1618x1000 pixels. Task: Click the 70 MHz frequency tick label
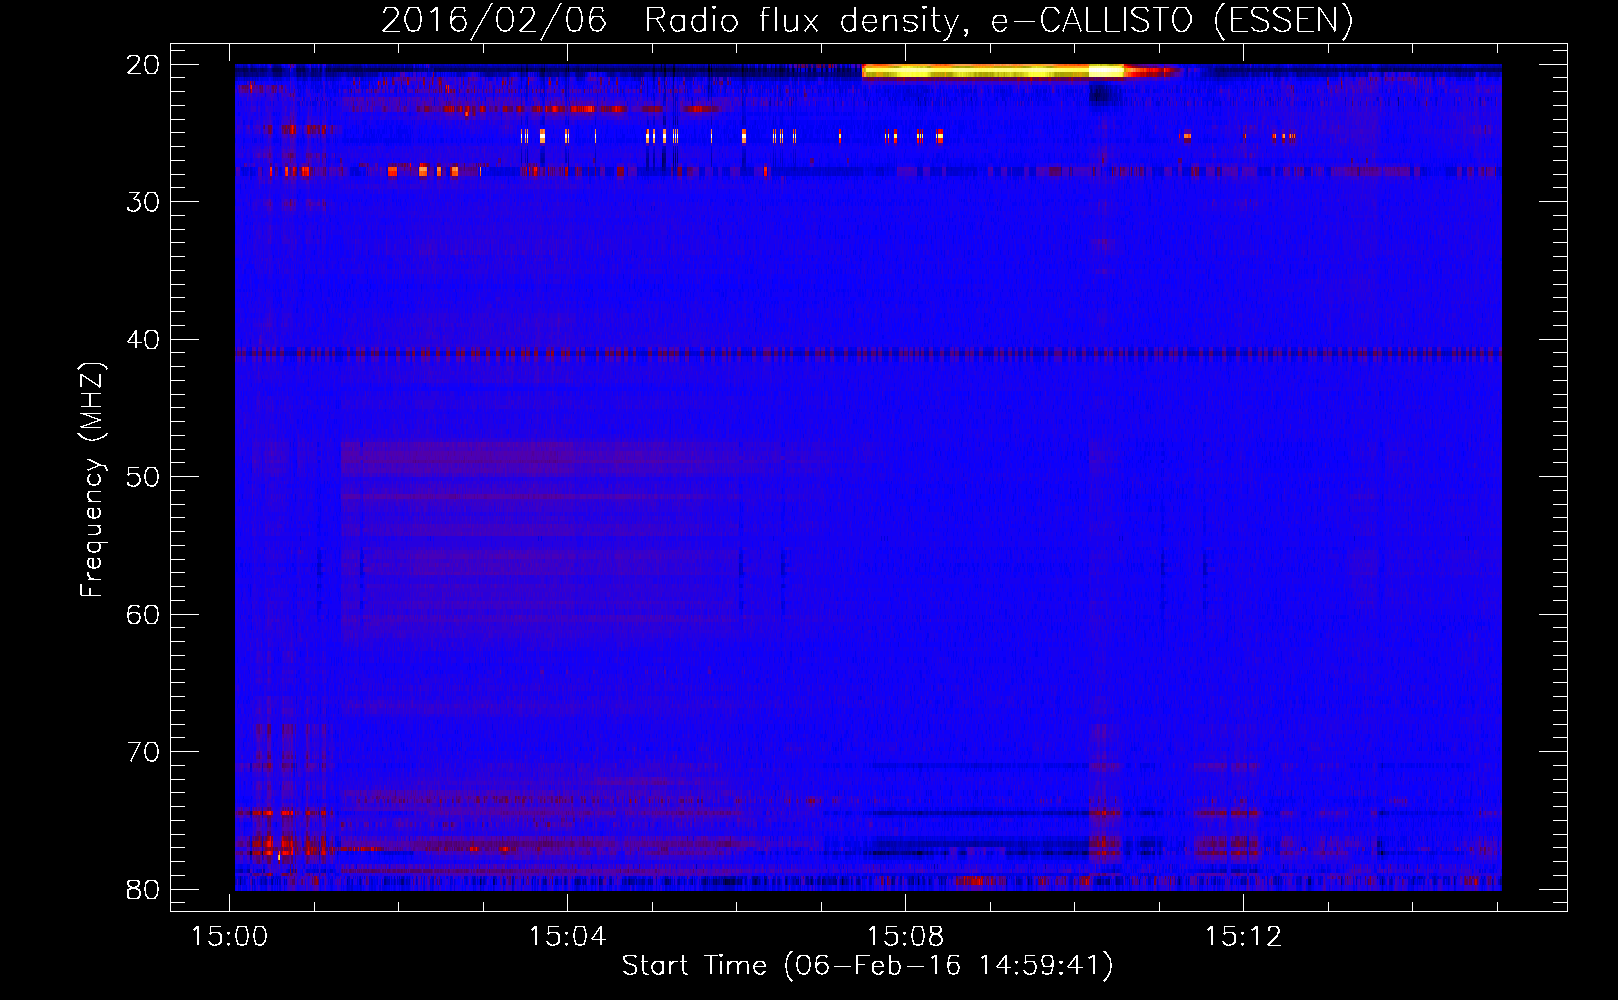click(143, 752)
